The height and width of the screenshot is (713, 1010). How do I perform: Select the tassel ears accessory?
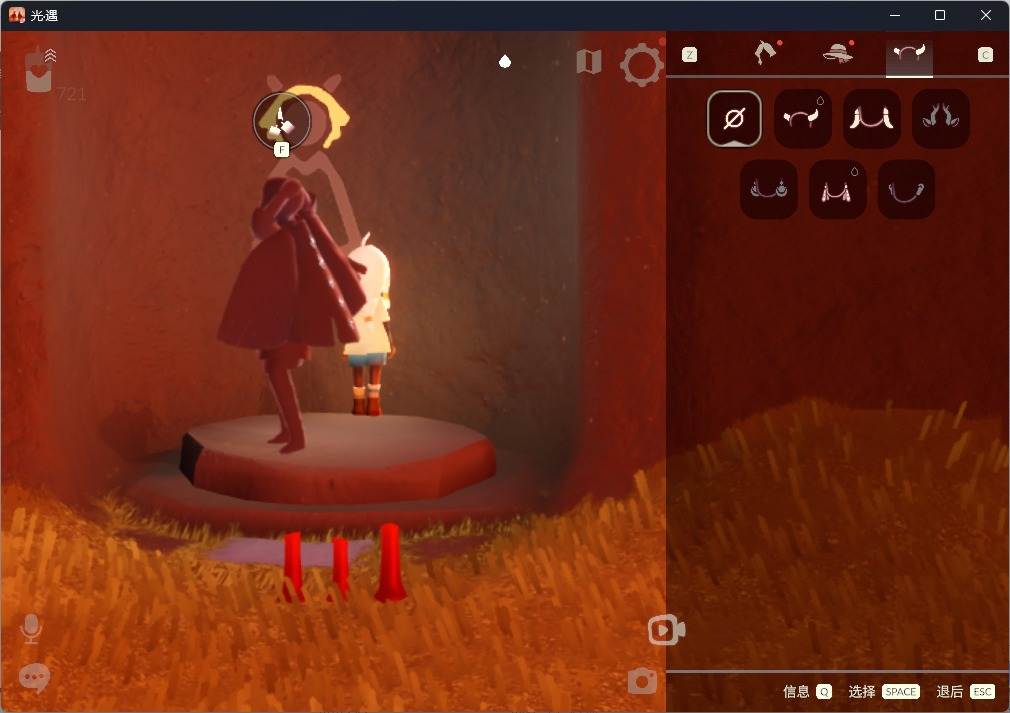coord(837,189)
